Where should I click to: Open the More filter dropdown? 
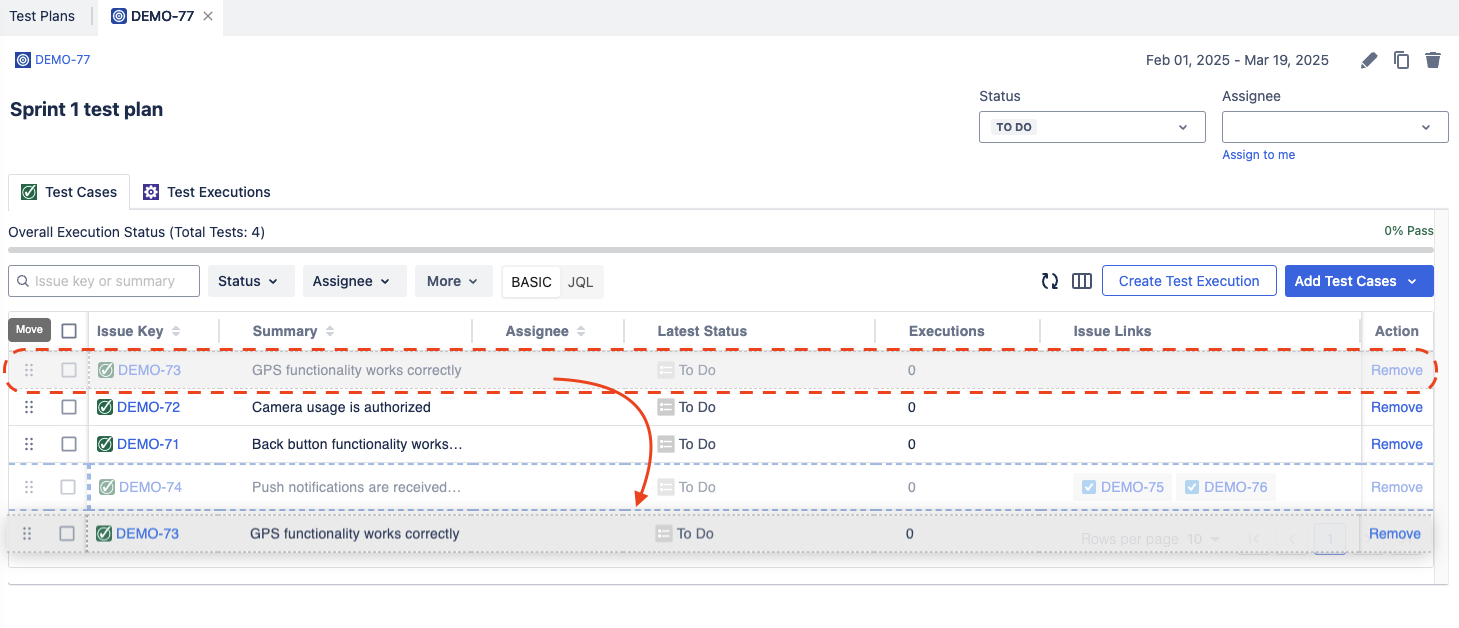[452, 281]
